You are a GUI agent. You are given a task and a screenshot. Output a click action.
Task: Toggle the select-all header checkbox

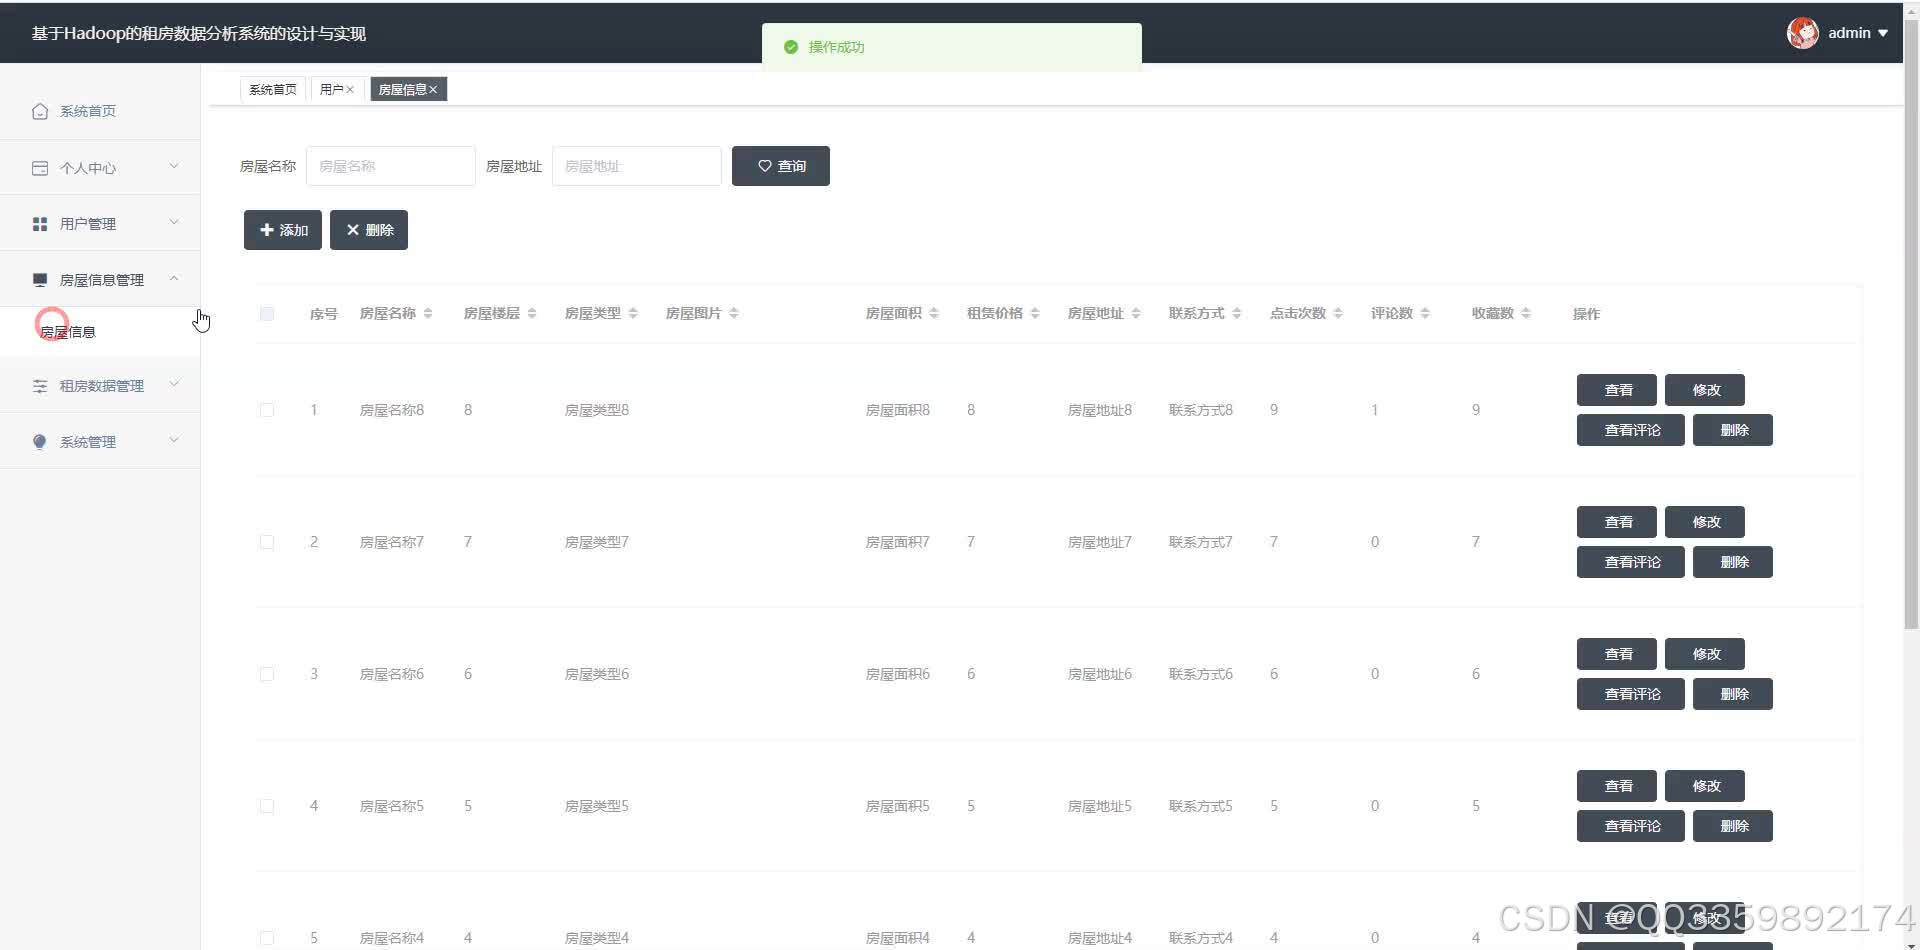267,314
